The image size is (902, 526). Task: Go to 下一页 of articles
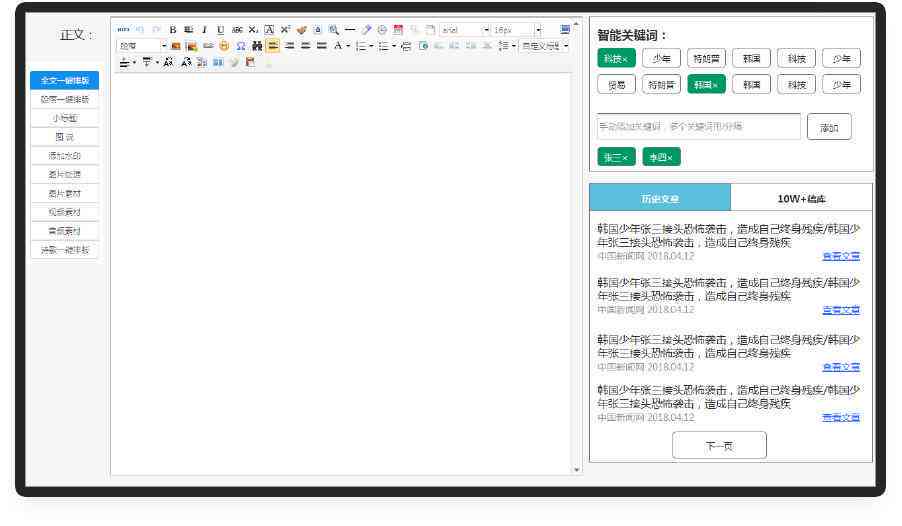point(719,445)
